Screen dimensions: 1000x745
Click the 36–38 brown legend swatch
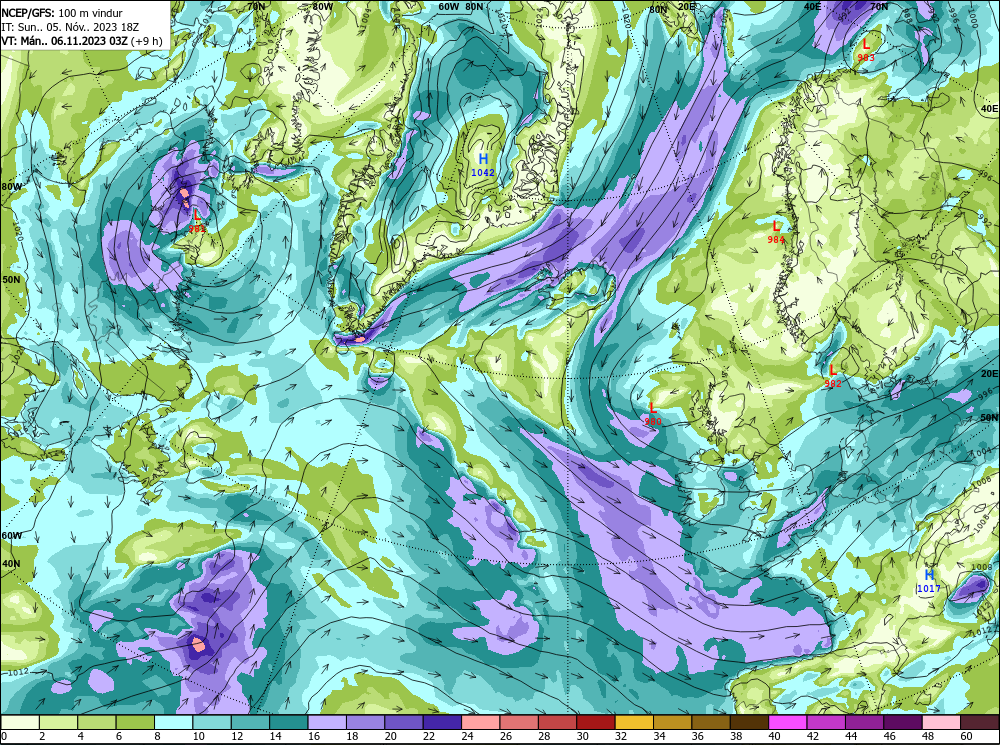tap(710, 722)
